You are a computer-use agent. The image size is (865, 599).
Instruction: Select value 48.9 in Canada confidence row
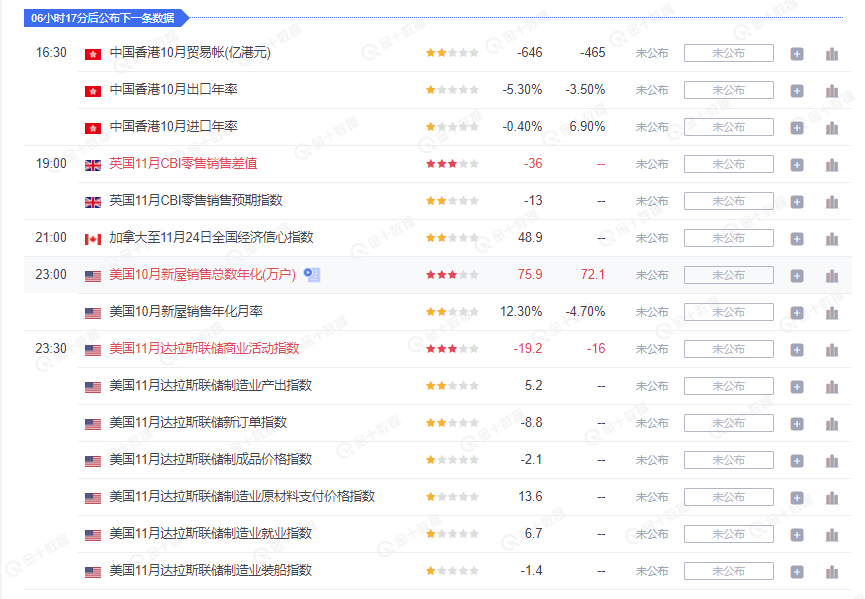(x=530, y=237)
